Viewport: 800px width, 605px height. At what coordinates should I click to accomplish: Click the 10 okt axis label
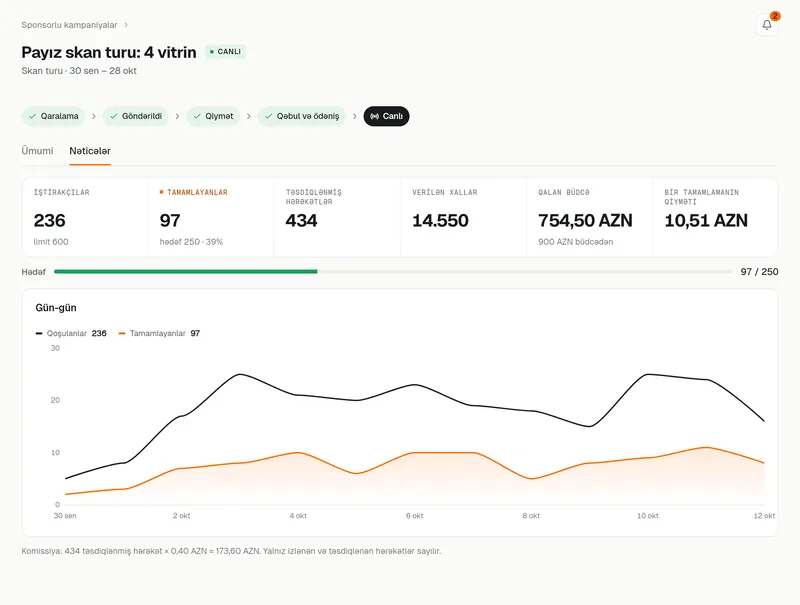[x=648, y=516]
